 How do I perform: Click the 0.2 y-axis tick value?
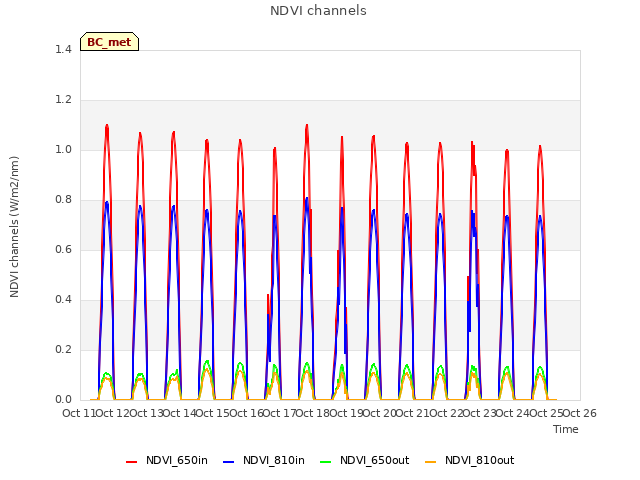click(x=63, y=349)
